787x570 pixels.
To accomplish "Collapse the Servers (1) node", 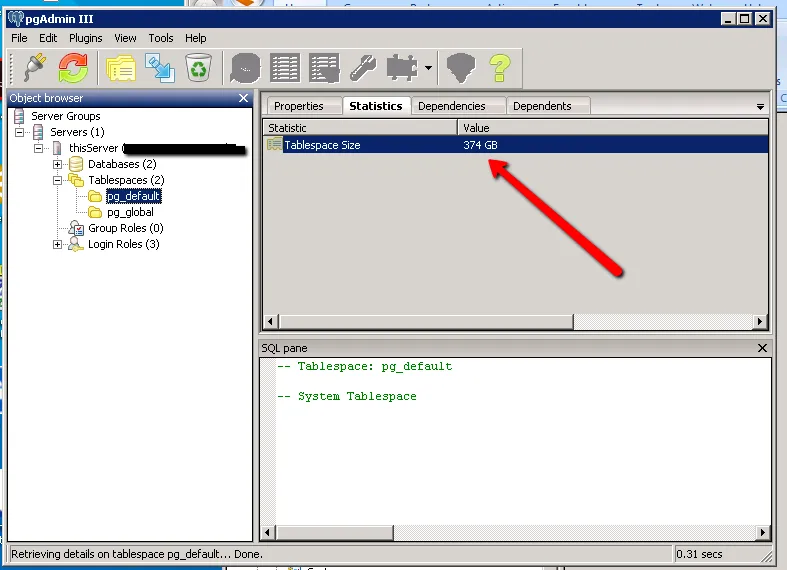I will [19, 132].
